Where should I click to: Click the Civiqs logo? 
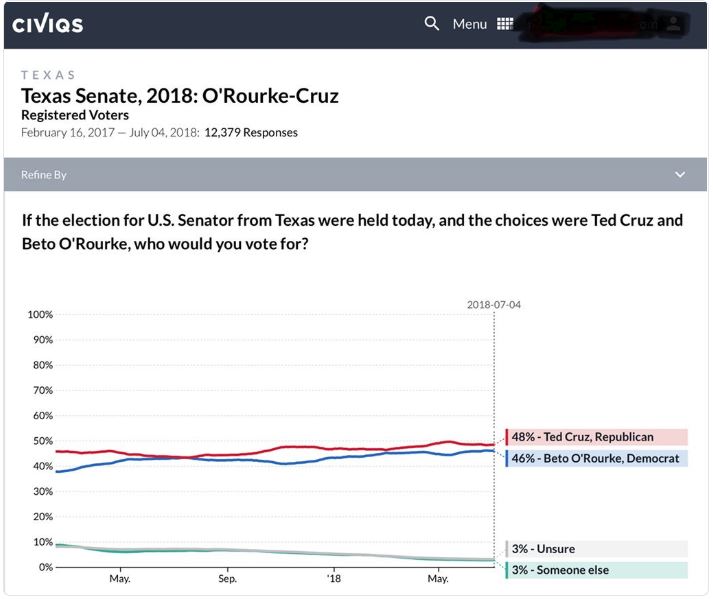pyautogui.click(x=47, y=23)
